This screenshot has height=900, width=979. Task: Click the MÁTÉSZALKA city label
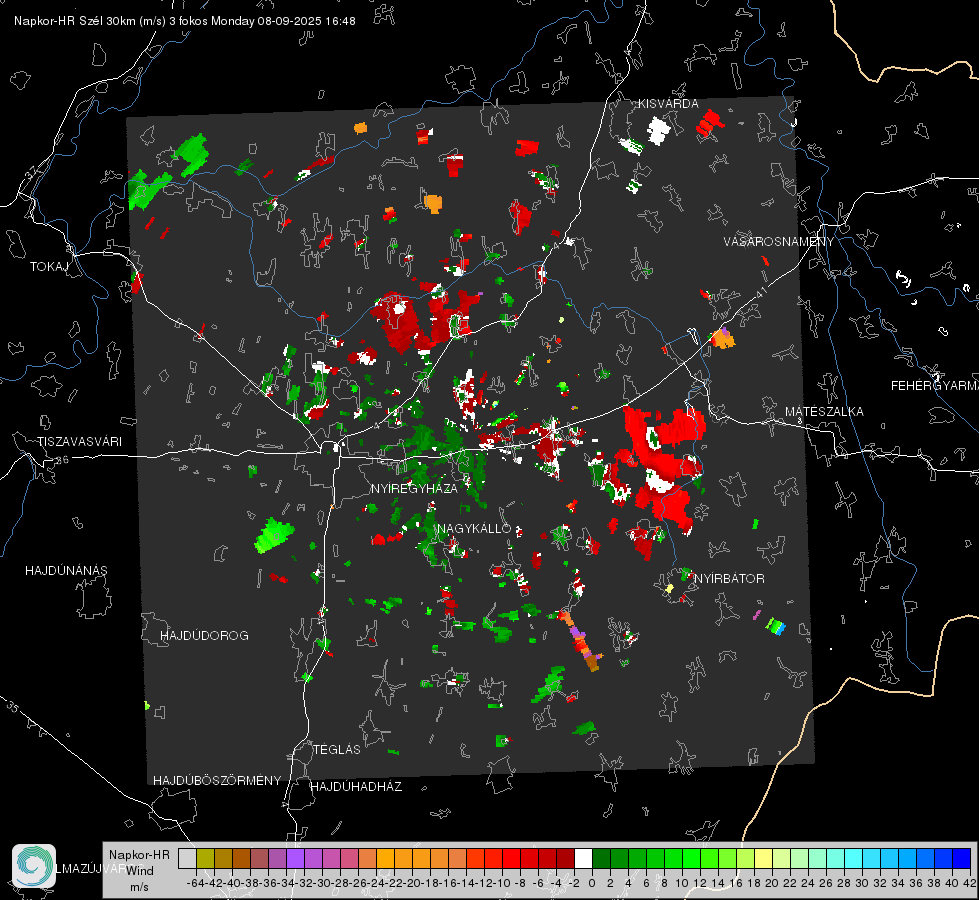[824, 412]
